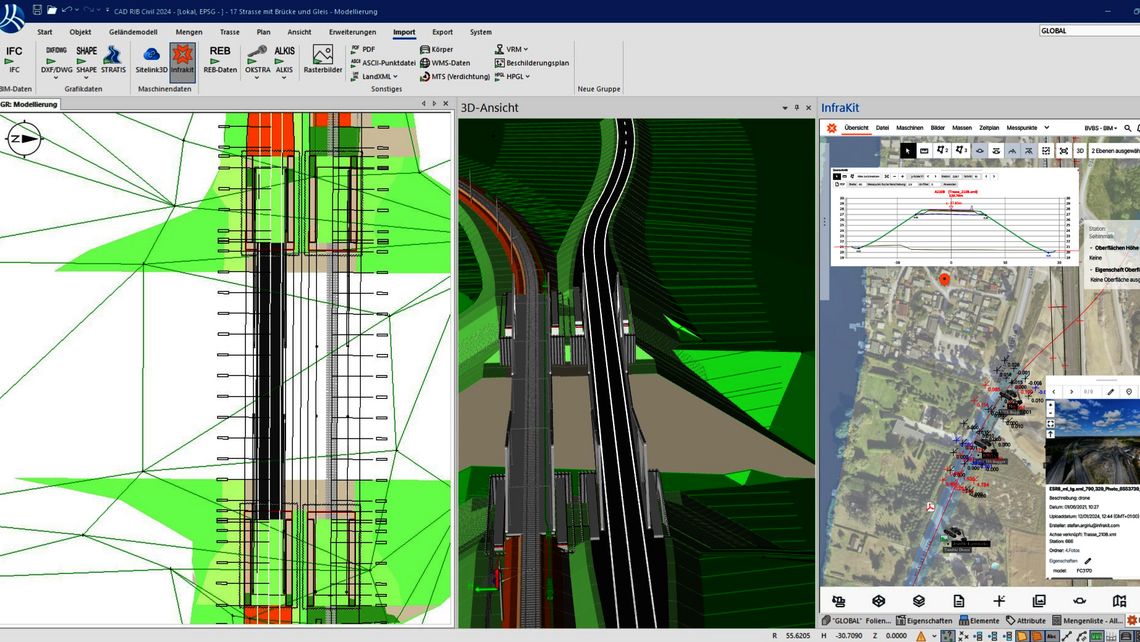Import an ASCII-Punktdatei
This screenshot has height=642, width=1140.
pyautogui.click(x=383, y=63)
